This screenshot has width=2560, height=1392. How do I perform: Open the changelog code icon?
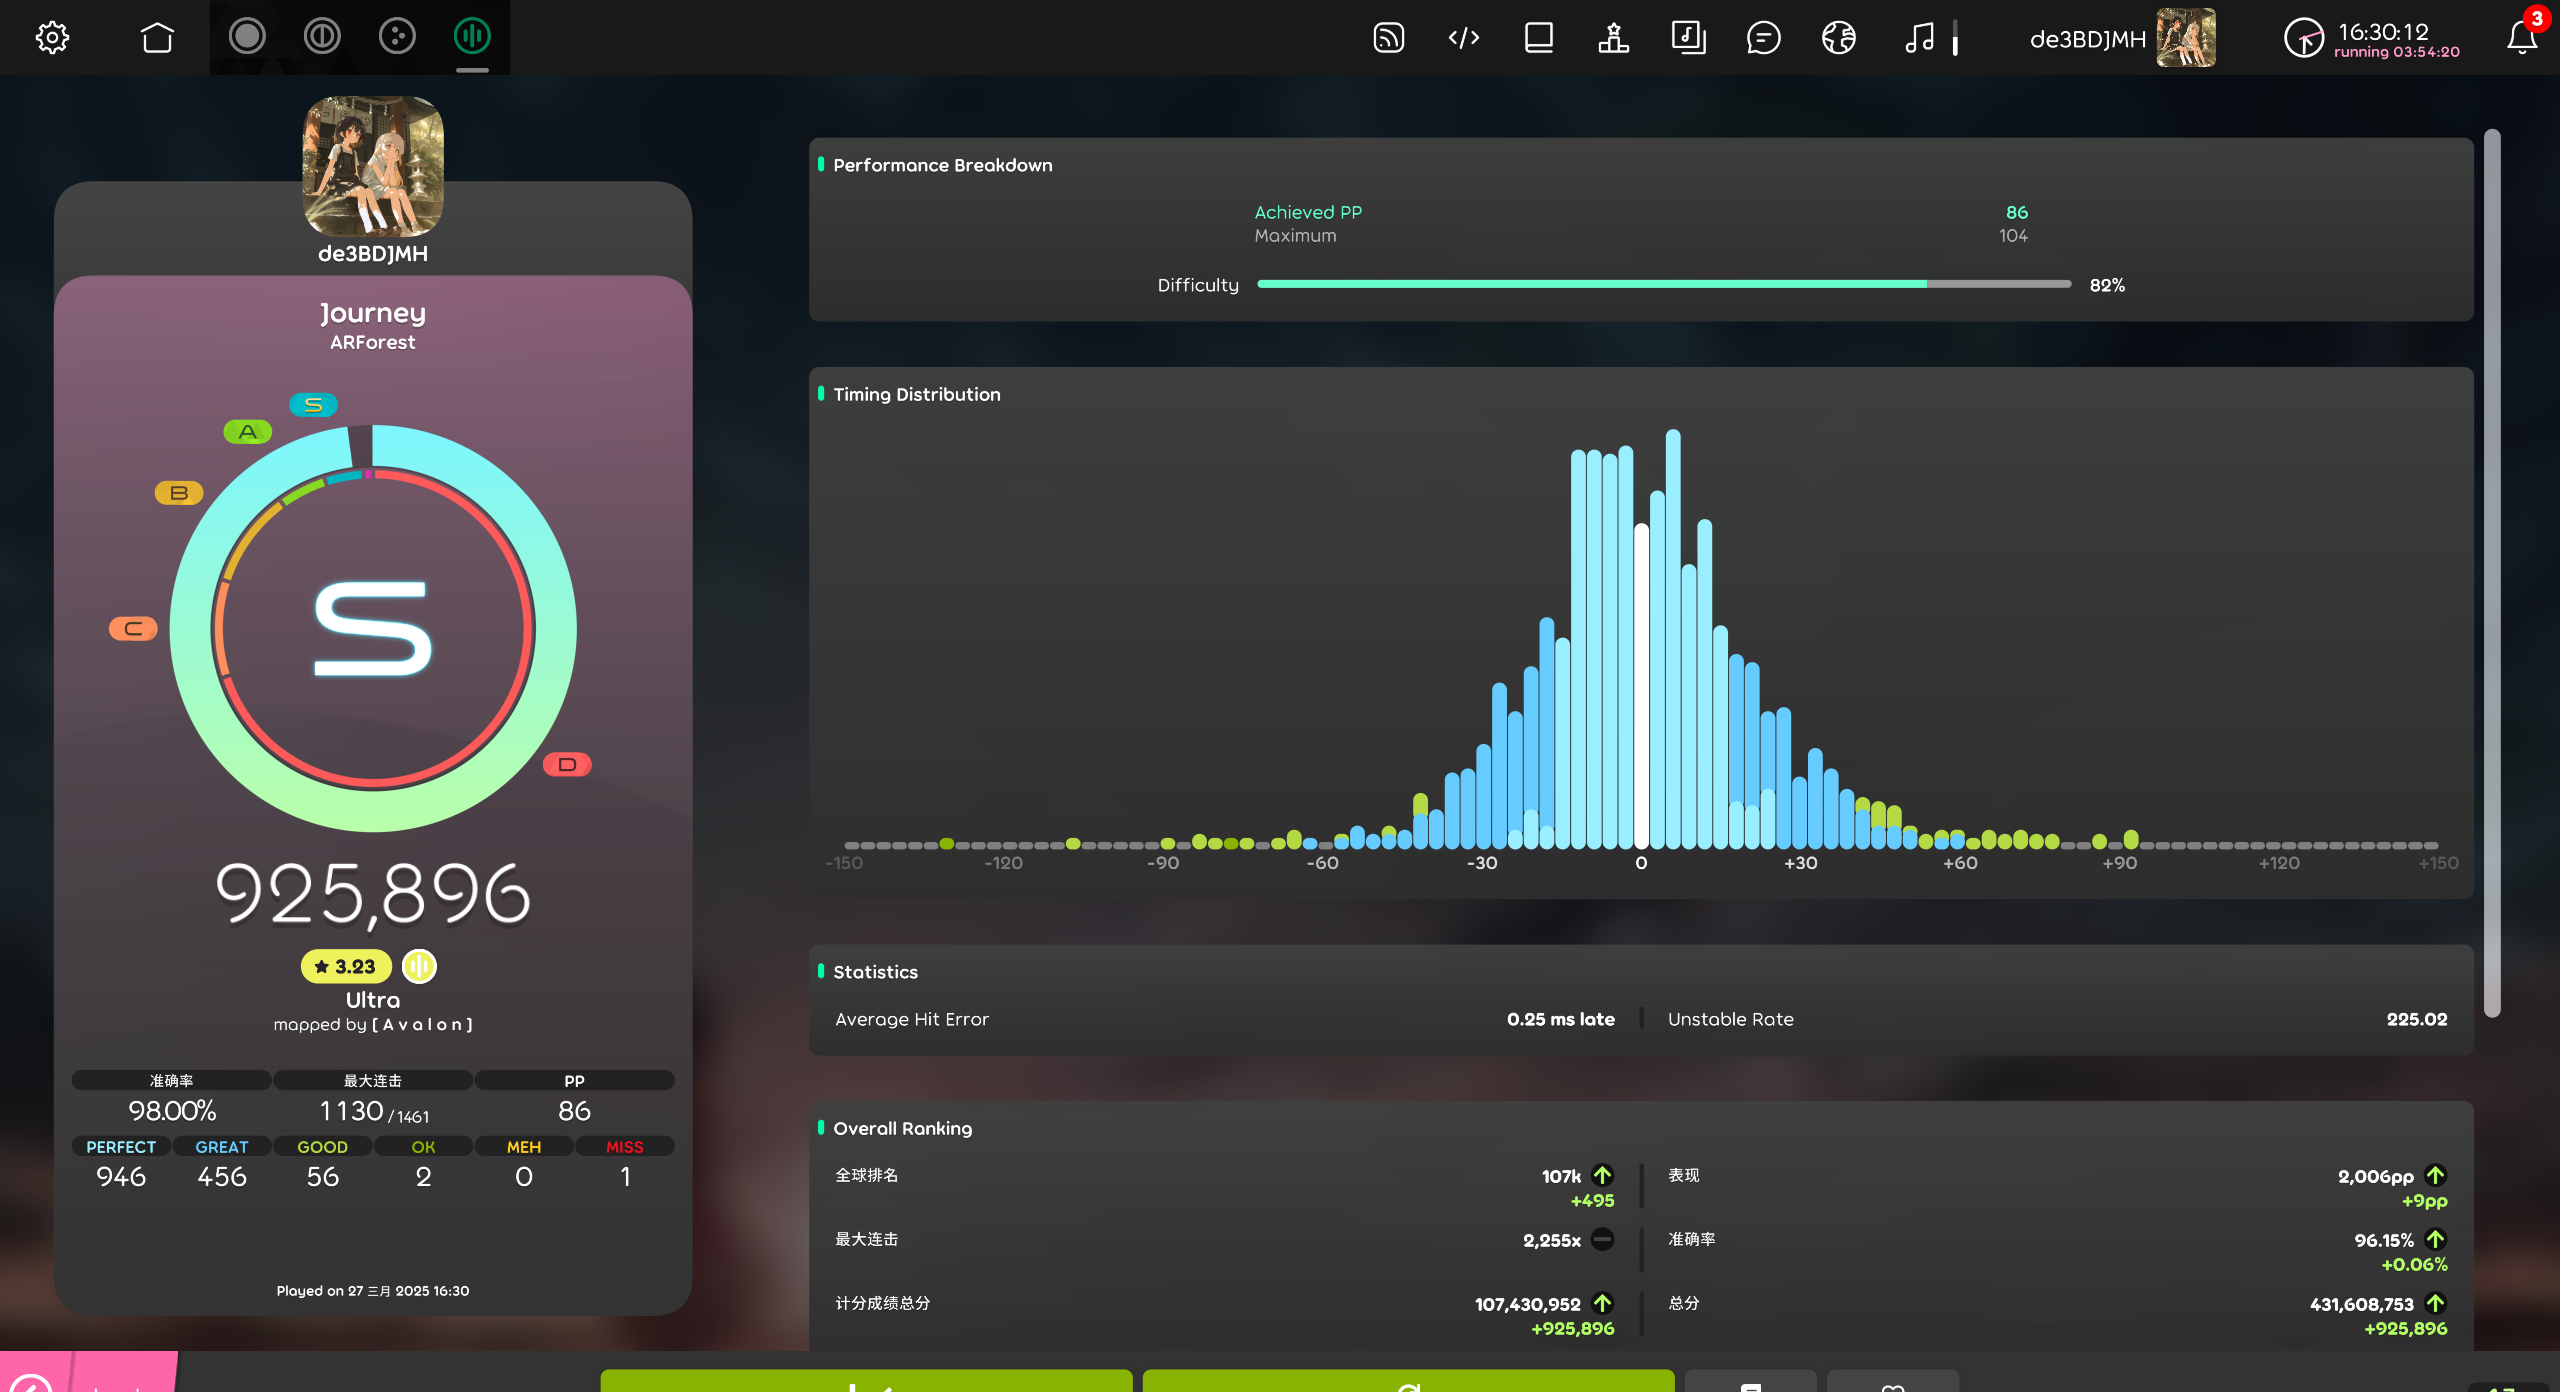click(1463, 38)
